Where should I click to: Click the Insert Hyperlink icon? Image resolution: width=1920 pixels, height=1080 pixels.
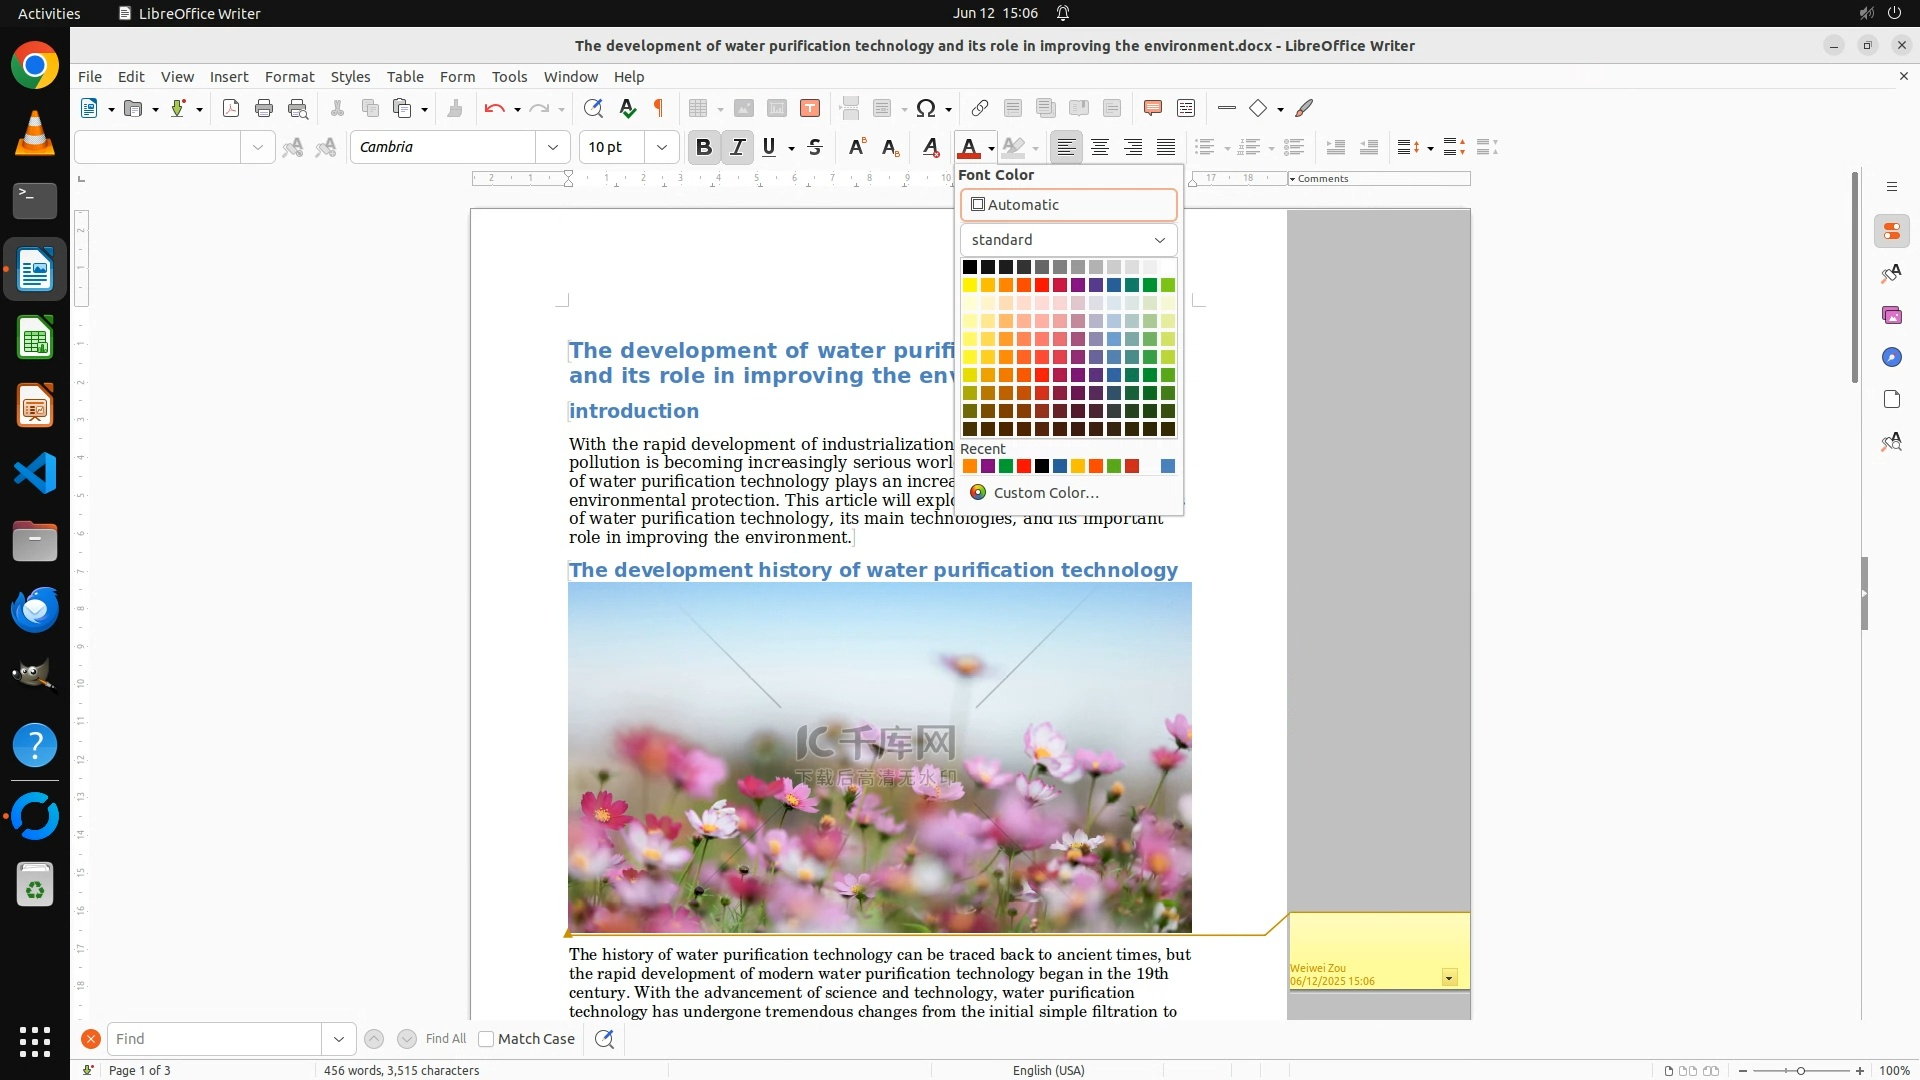coord(980,108)
